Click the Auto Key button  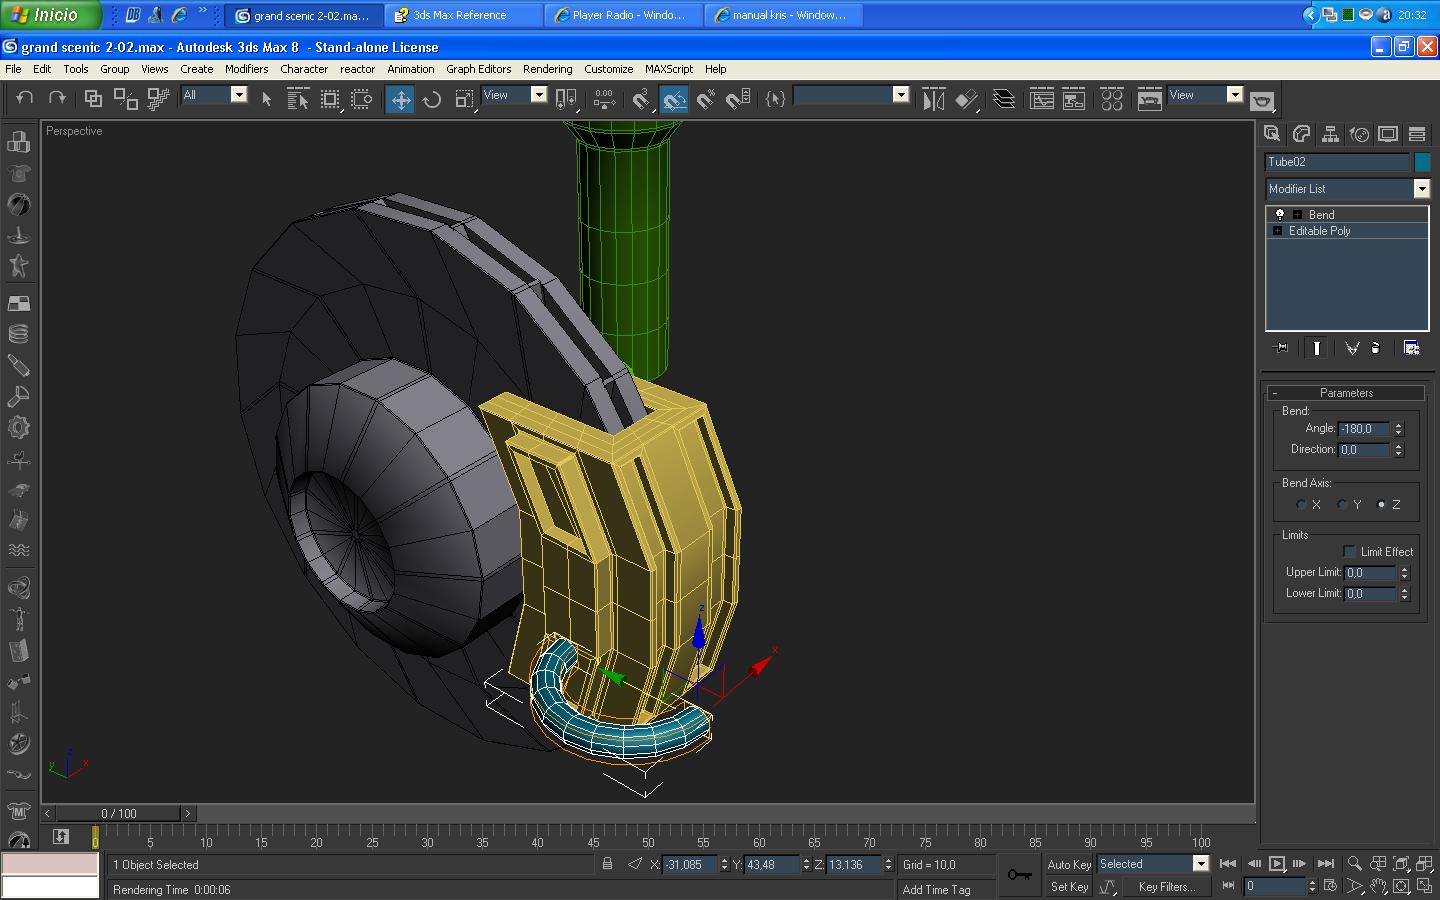1068,865
